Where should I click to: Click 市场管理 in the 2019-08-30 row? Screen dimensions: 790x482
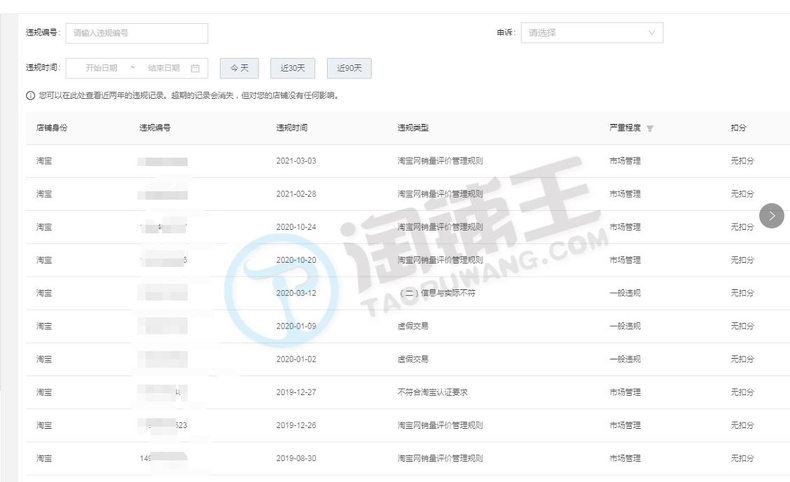(625, 458)
